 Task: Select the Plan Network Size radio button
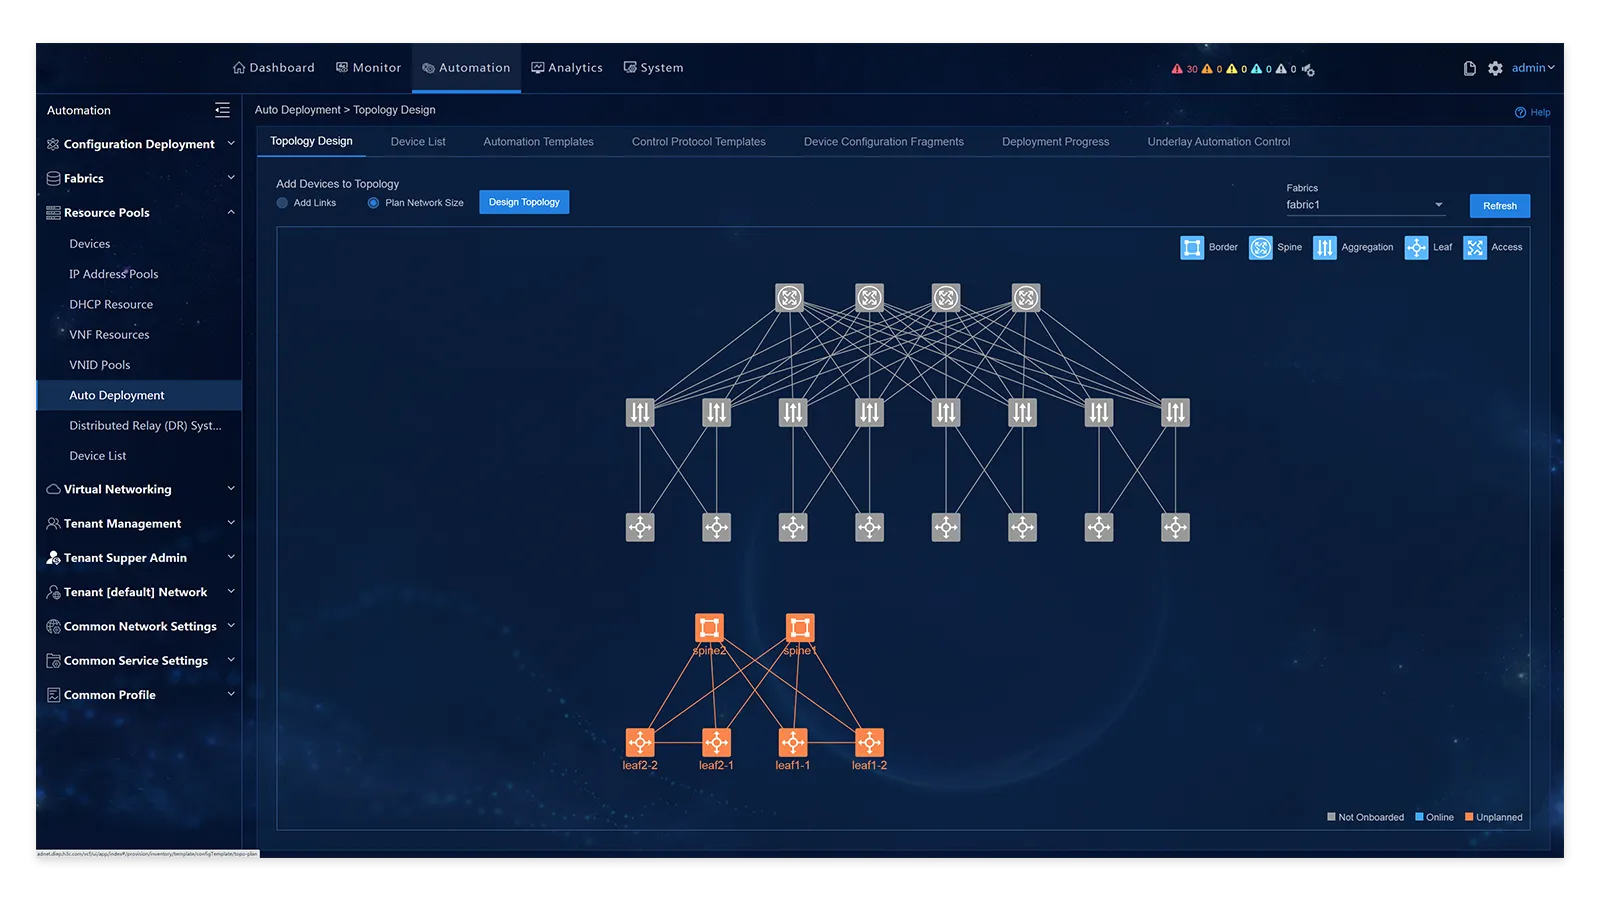373,203
